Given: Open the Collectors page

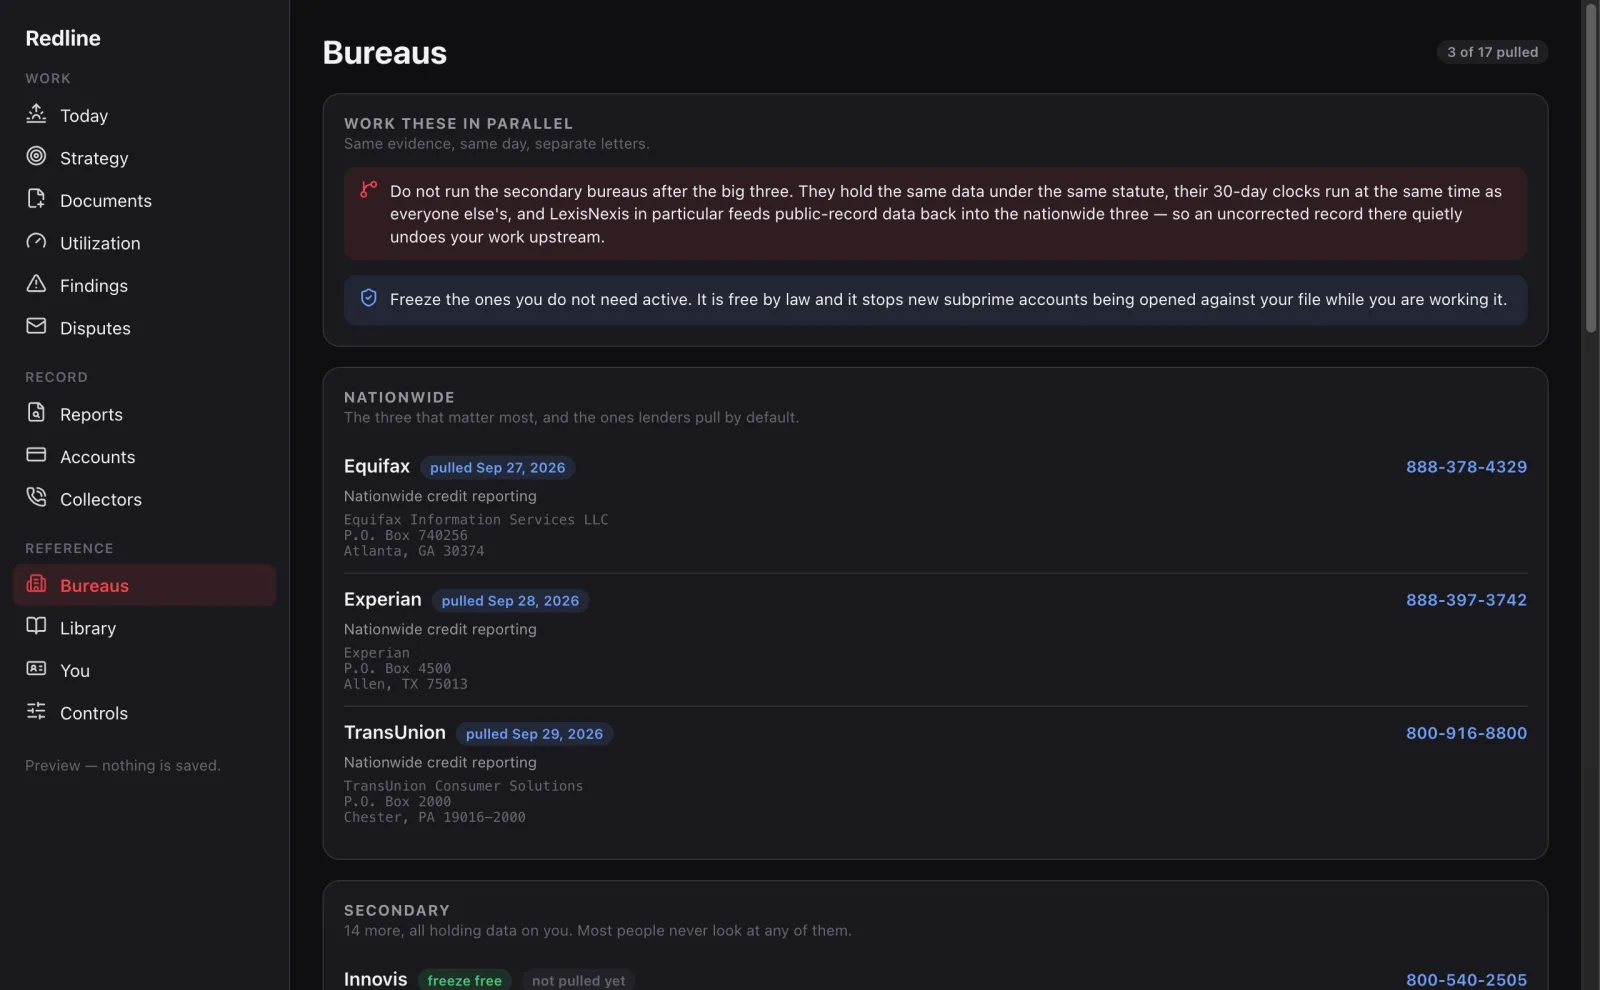Looking at the screenshot, I should pos(144,499).
